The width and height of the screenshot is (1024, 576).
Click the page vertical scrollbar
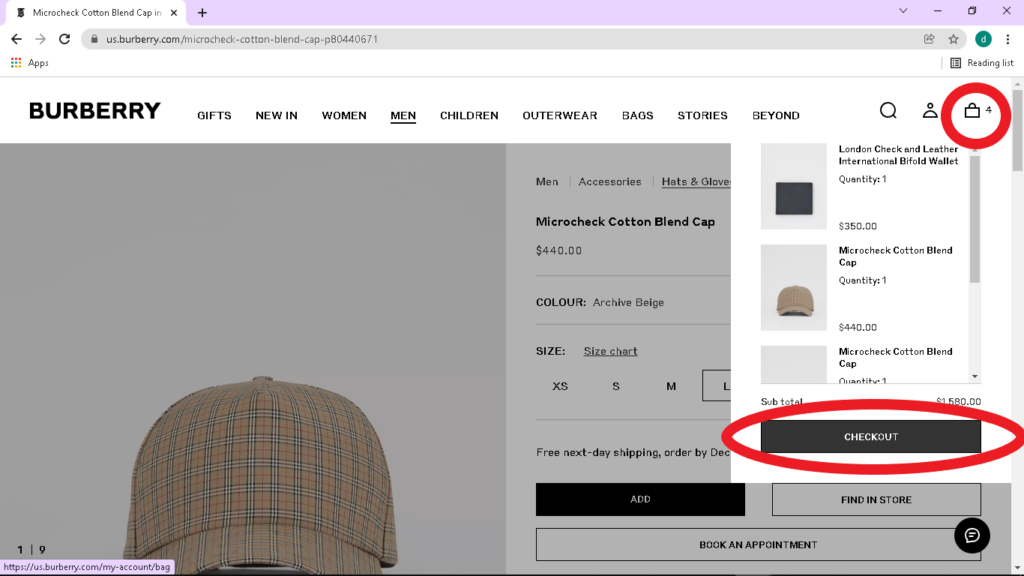pos(1017,131)
